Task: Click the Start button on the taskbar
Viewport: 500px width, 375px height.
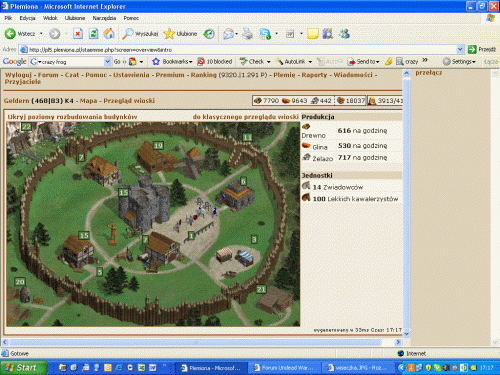Action: point(23,368)
